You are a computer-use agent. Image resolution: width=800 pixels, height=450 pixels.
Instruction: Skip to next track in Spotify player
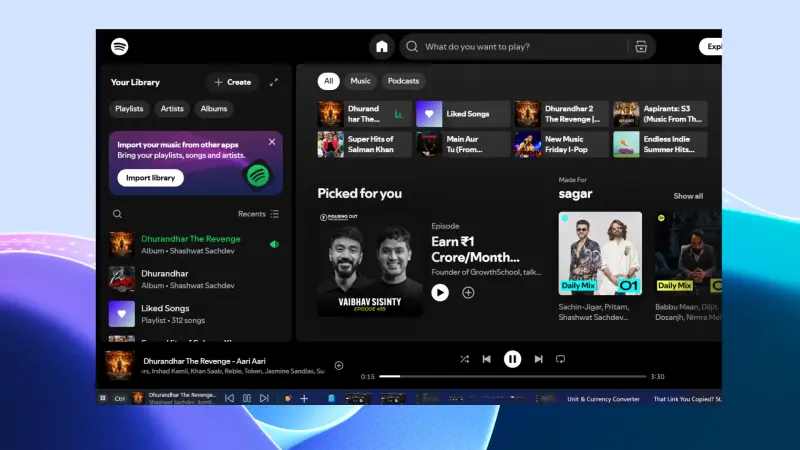point(538,359)
